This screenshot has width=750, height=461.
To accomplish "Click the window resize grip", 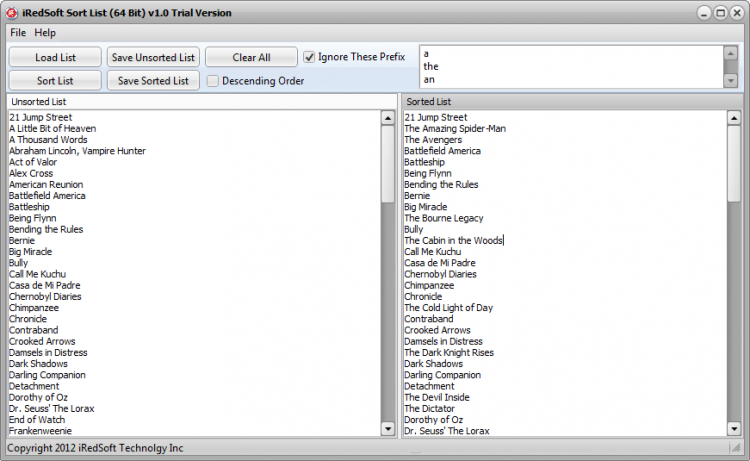I will pyautogui.click(x=736, y=448).
